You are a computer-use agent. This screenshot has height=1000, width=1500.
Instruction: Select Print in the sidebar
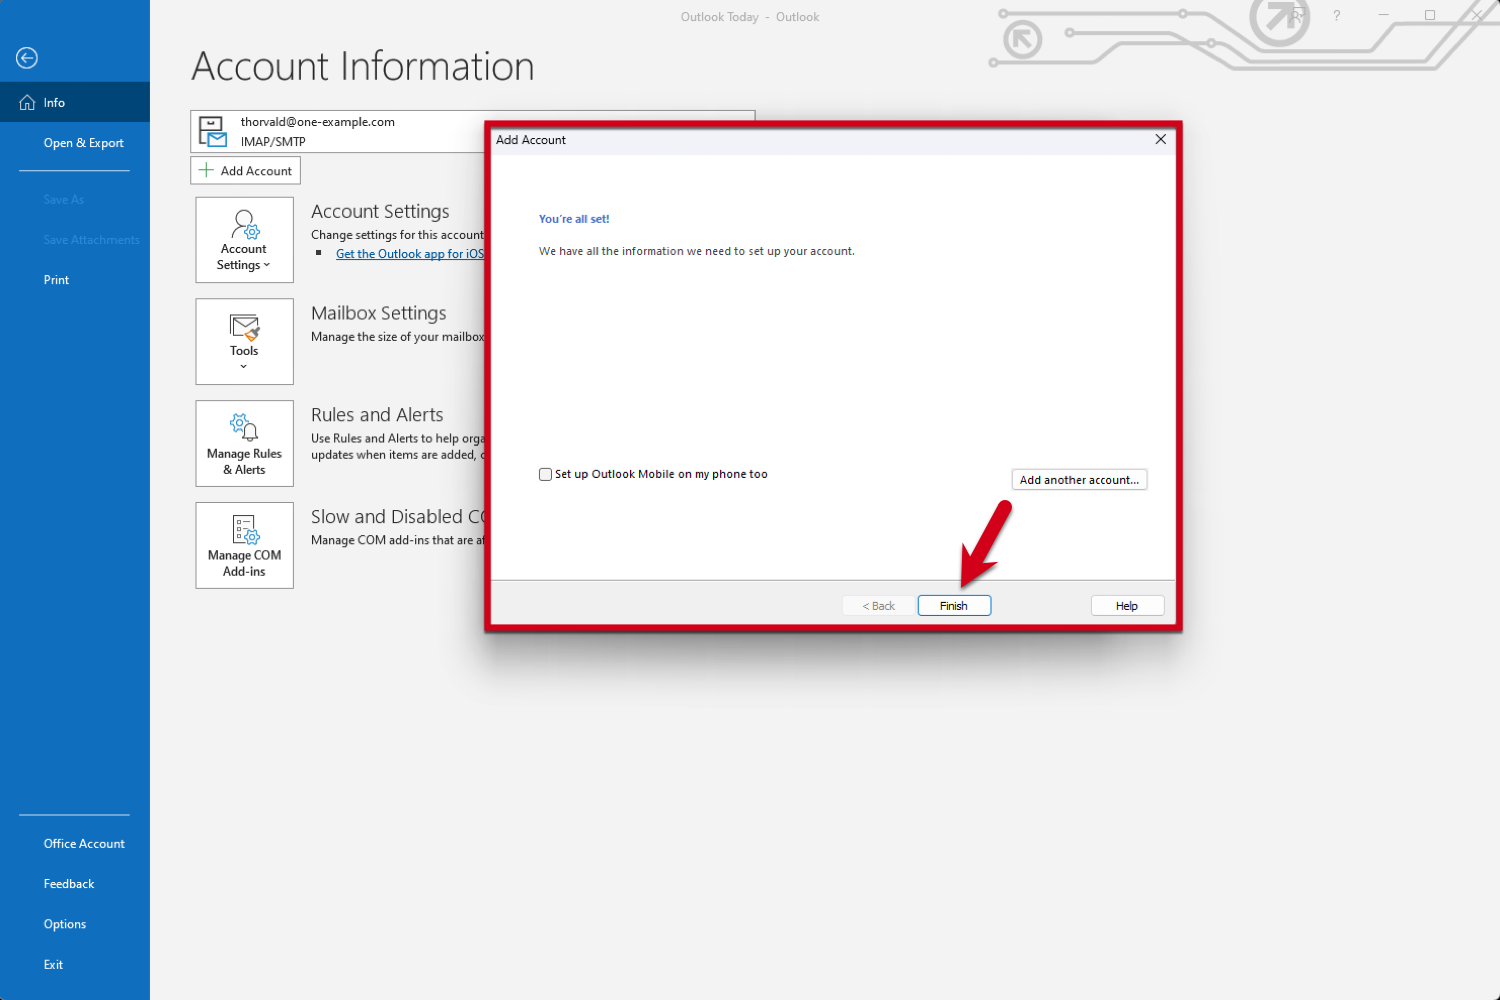(x=56, y=280)
